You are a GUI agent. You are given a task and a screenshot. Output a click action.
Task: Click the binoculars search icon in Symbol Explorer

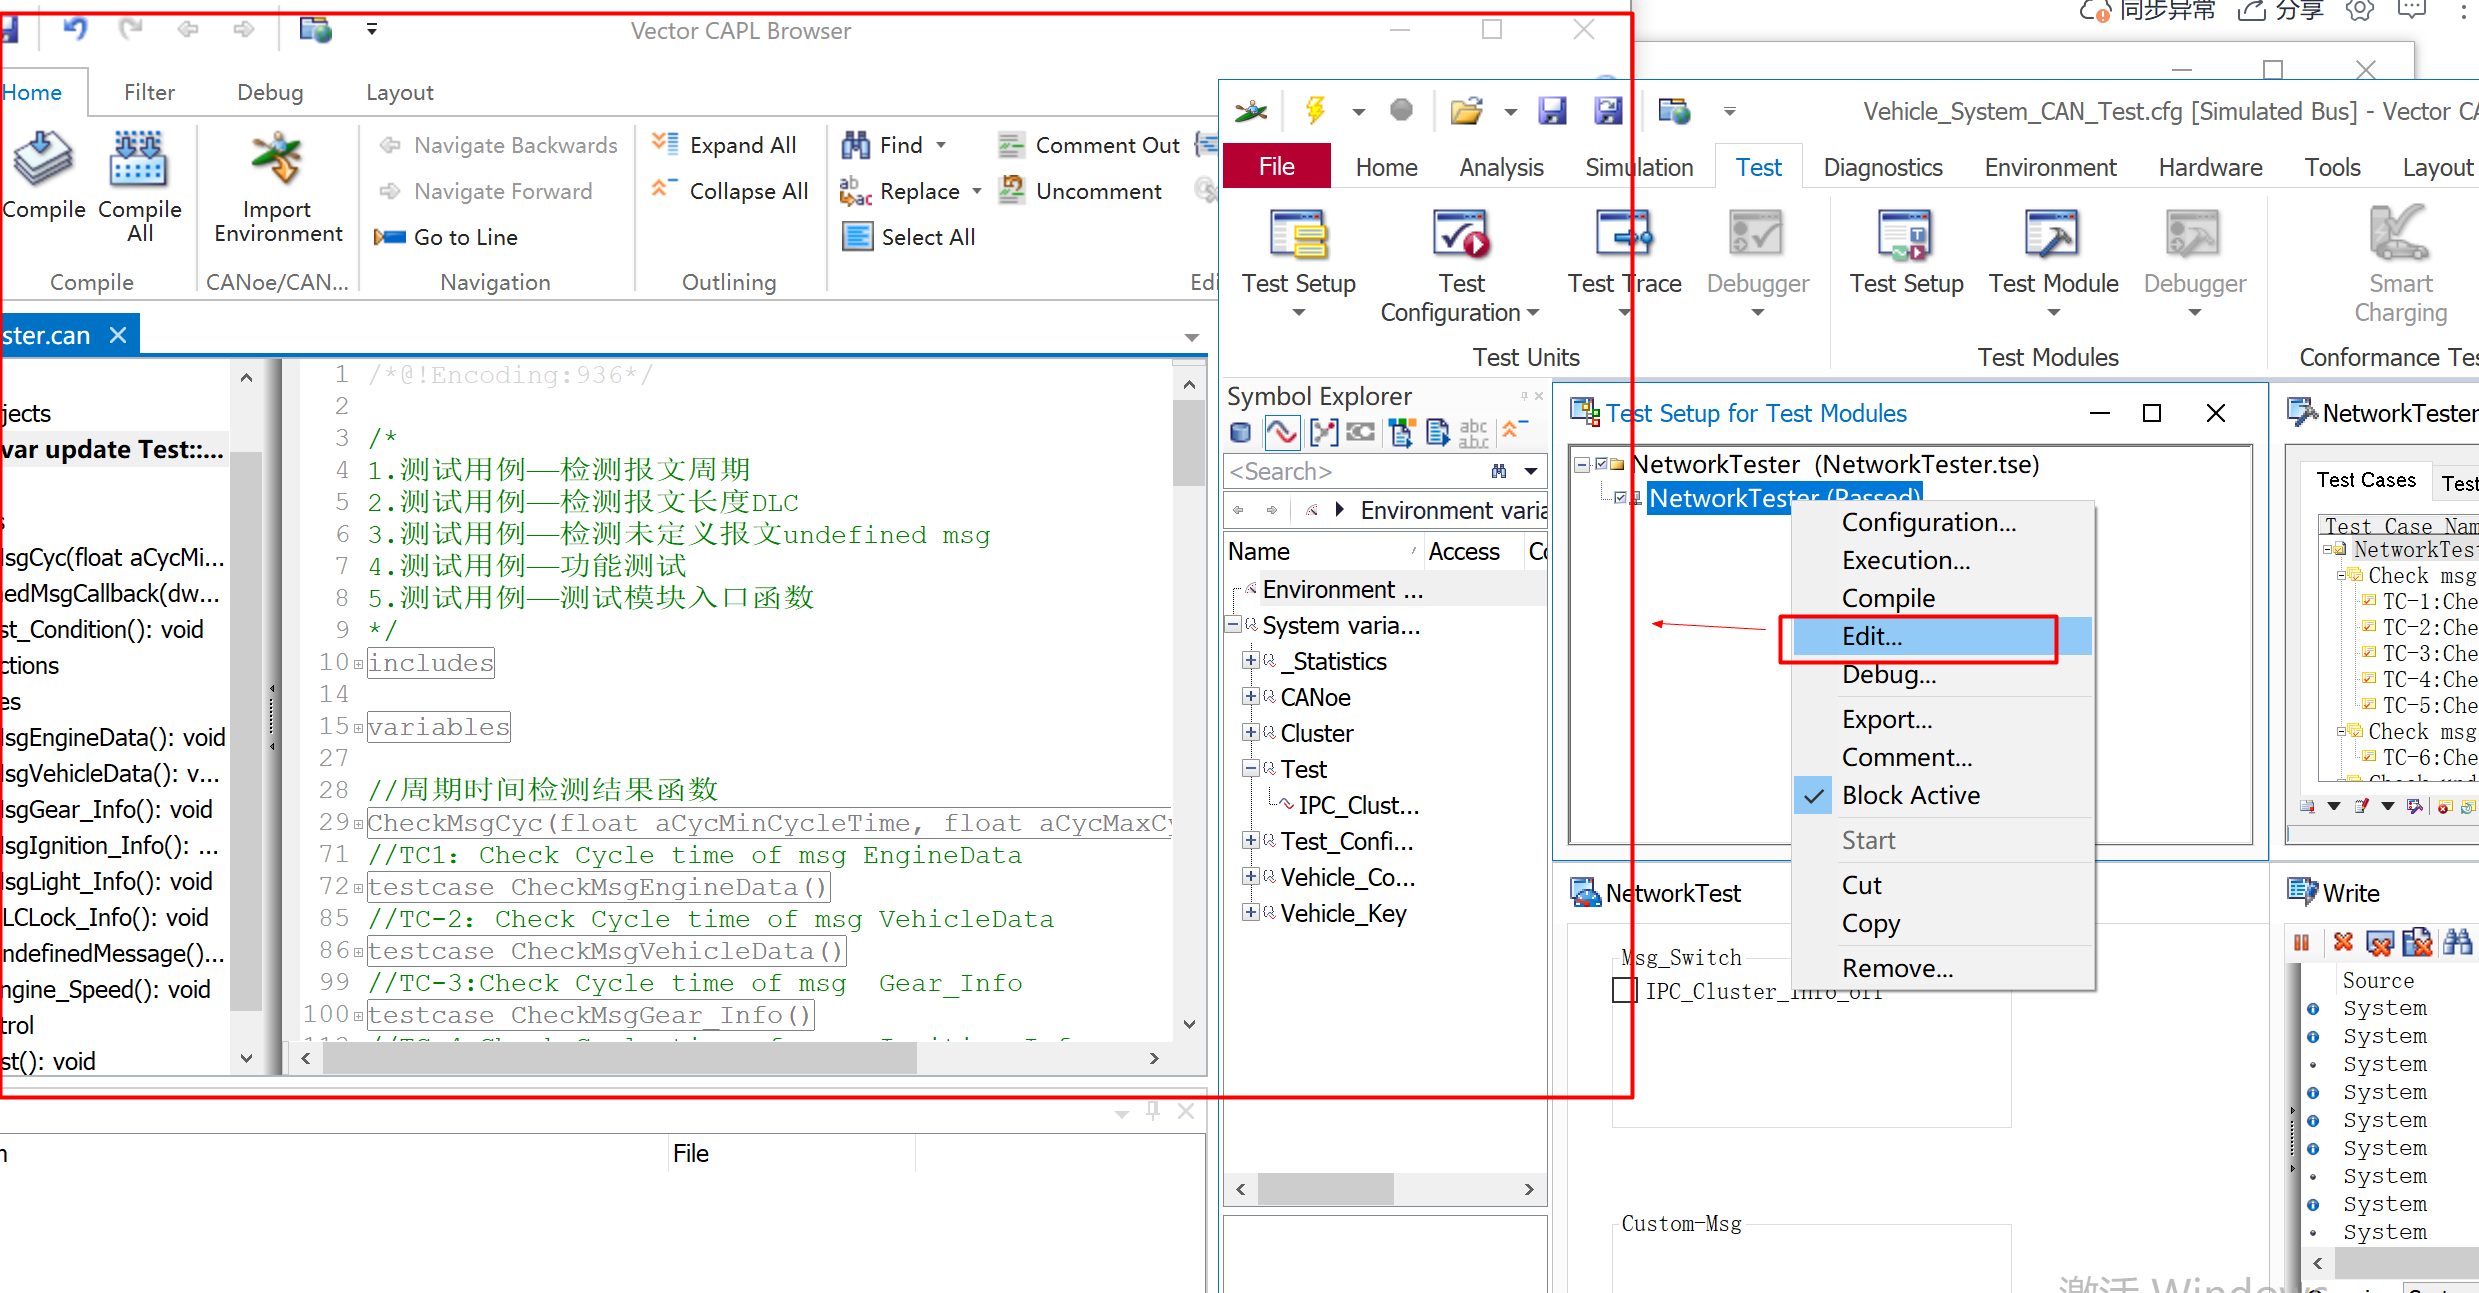point(1498,471)
